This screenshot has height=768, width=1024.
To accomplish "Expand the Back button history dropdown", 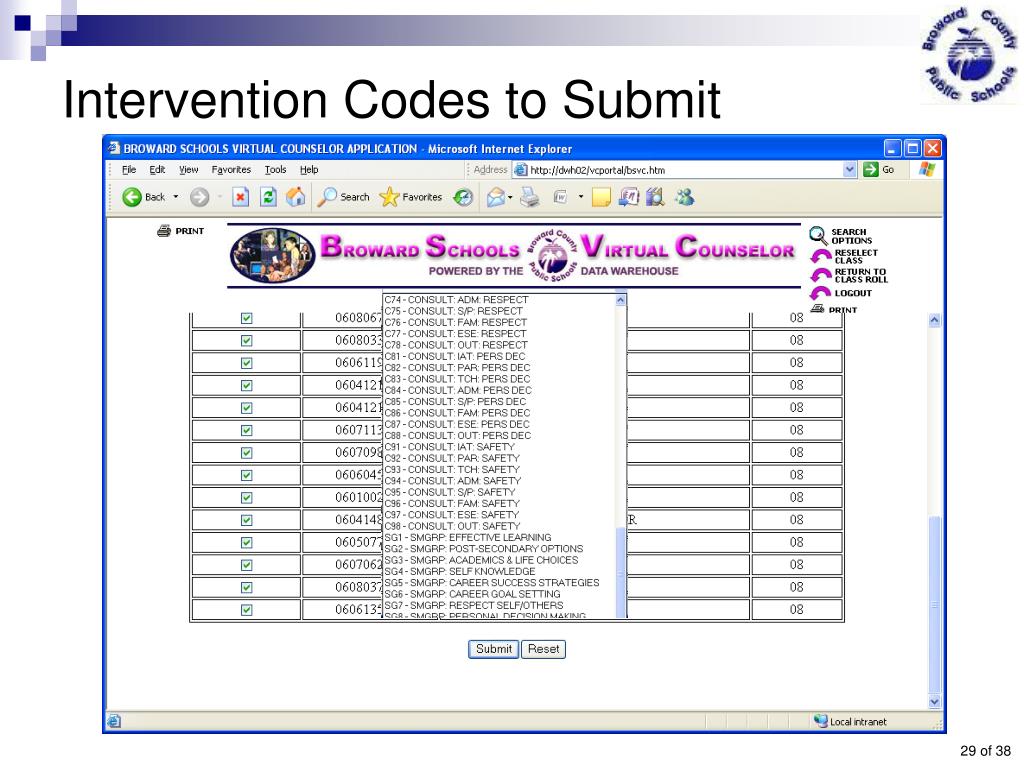I will 176,197.
